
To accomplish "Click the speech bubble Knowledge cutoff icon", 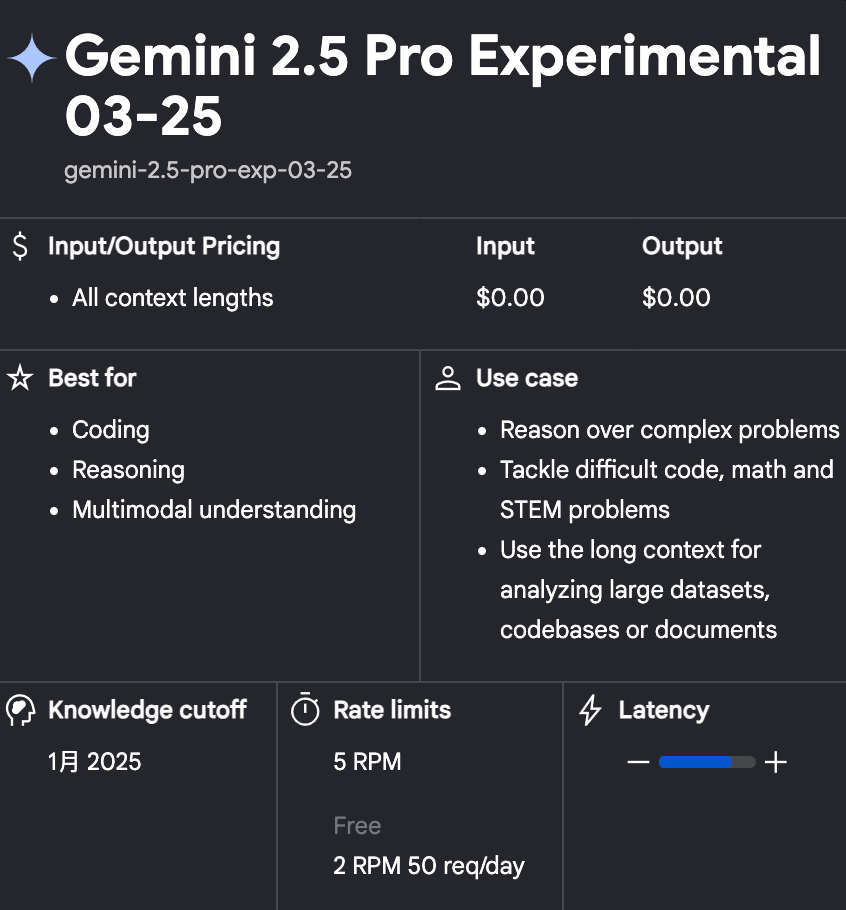I will [x=18, y=709].
